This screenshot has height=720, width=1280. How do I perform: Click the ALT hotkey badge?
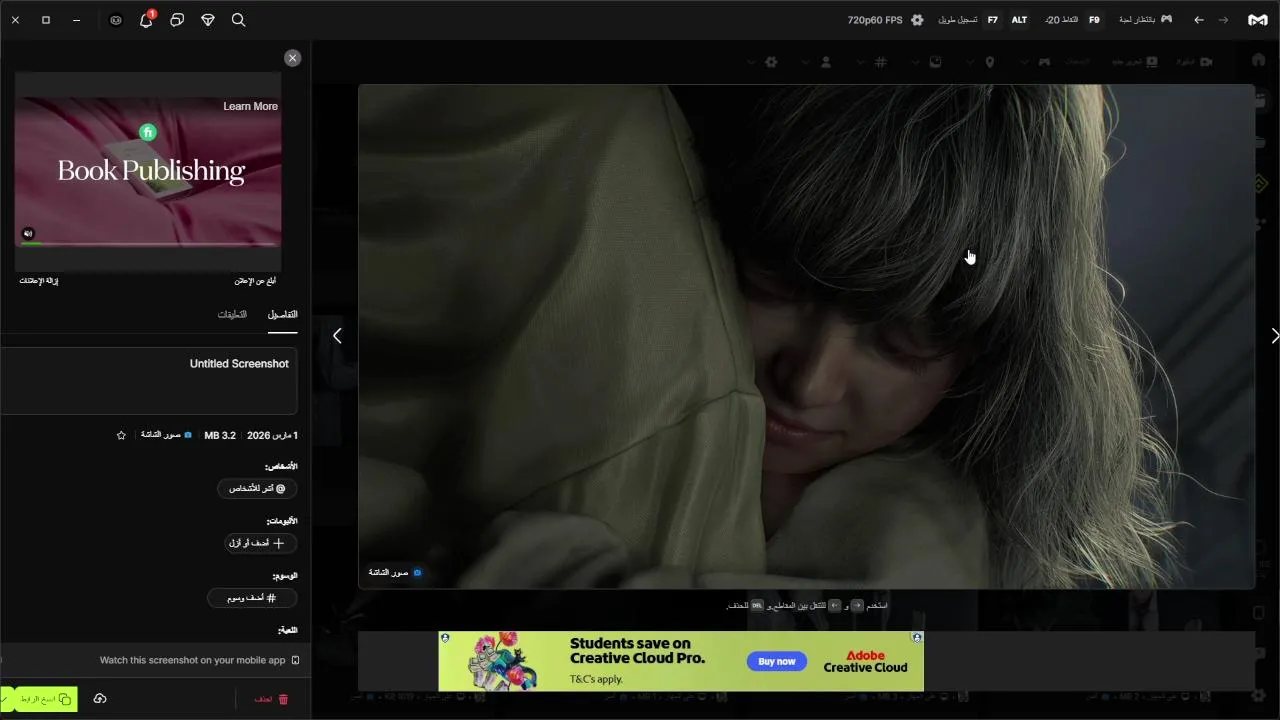click(x=1019, y=20)
